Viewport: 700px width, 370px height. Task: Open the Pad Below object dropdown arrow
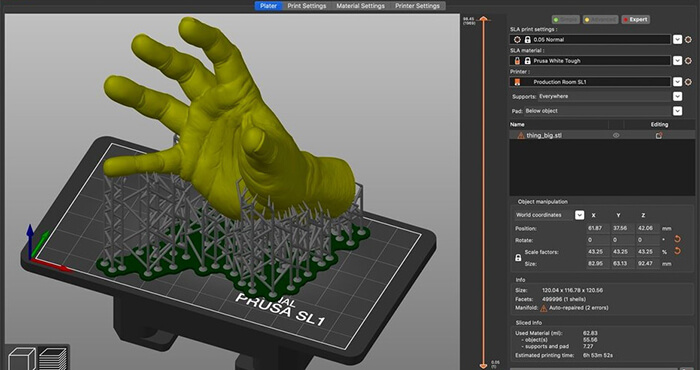coord(677,111)
